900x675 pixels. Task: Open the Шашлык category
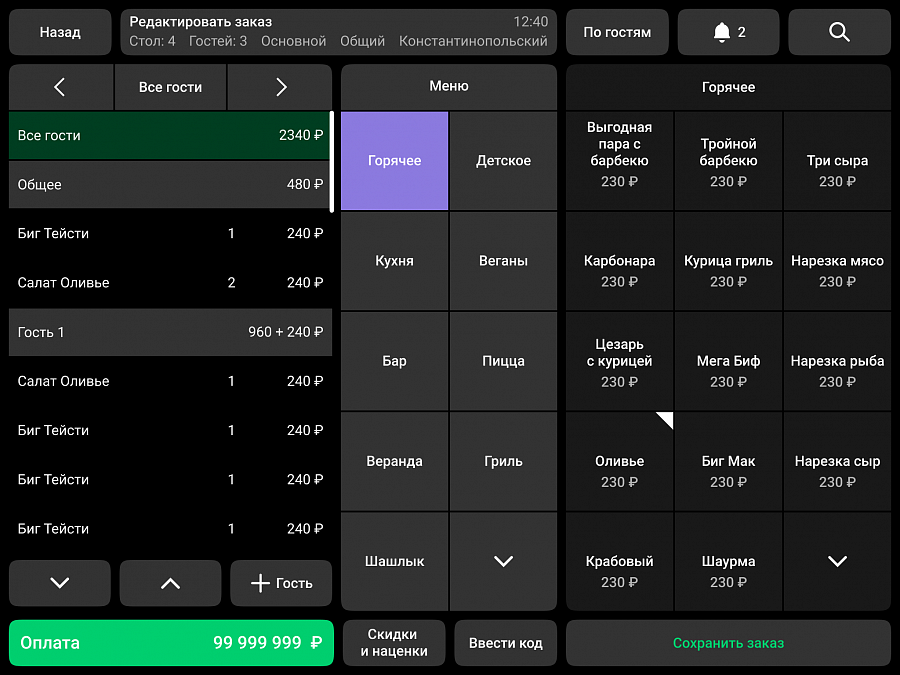pos(394,561)
